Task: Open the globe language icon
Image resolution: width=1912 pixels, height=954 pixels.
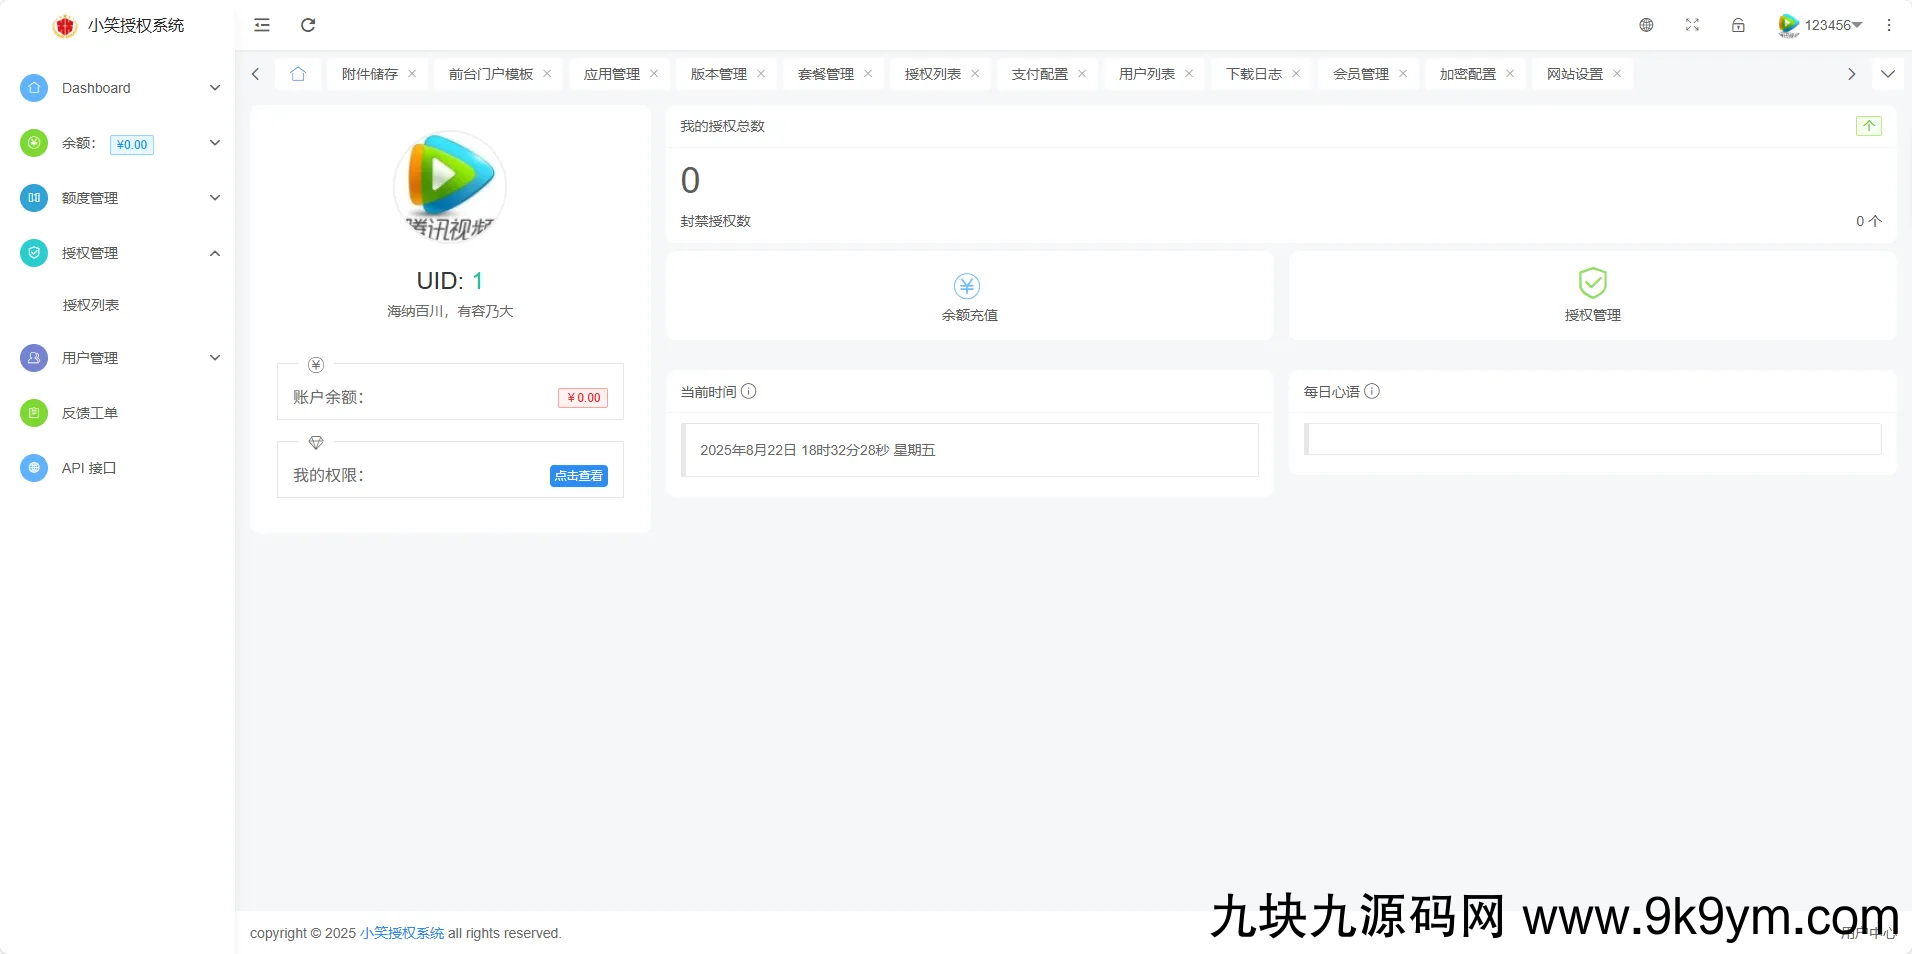Action: (x=1646, y=25)
